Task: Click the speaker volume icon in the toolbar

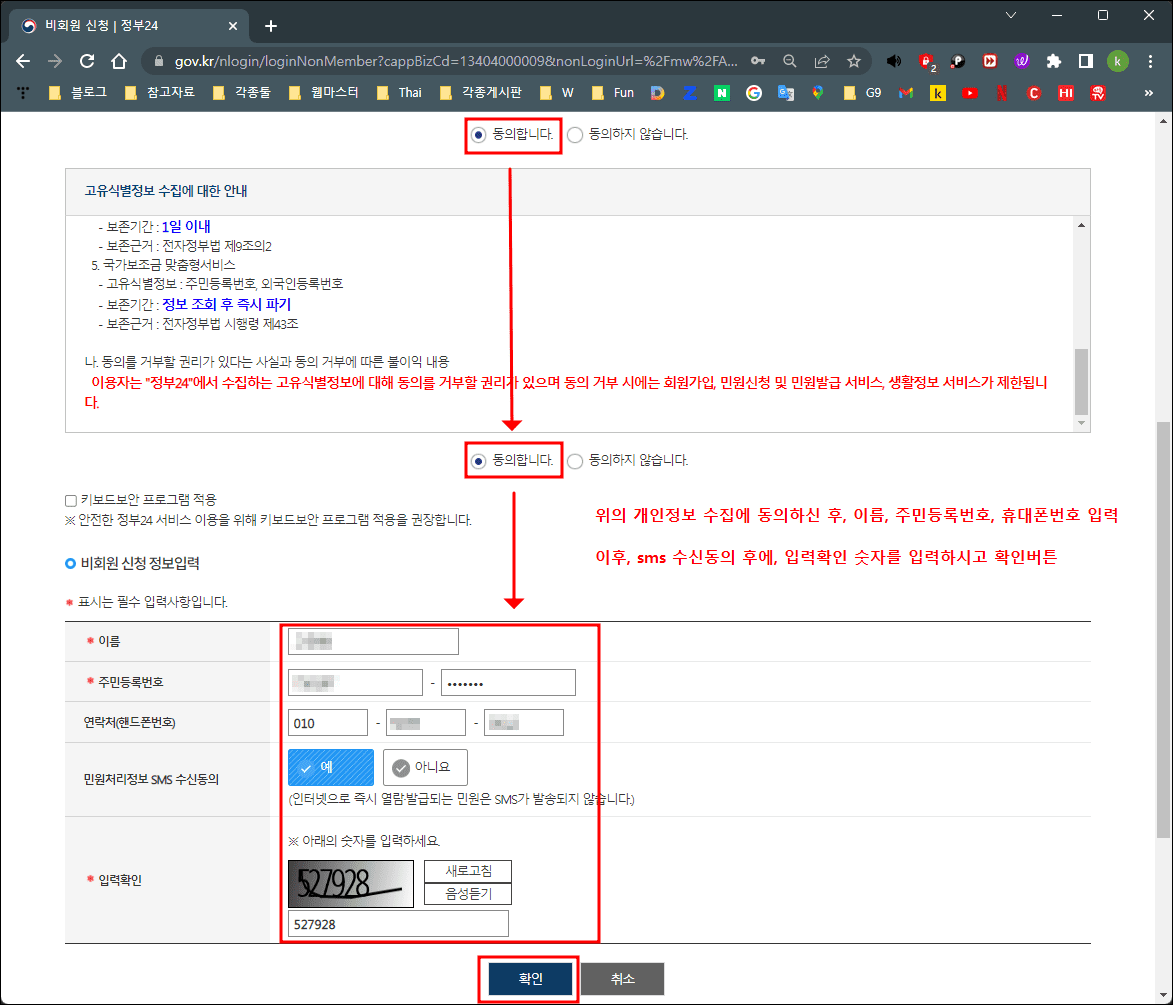Action: pyautogui.click(x=893, y=60)
